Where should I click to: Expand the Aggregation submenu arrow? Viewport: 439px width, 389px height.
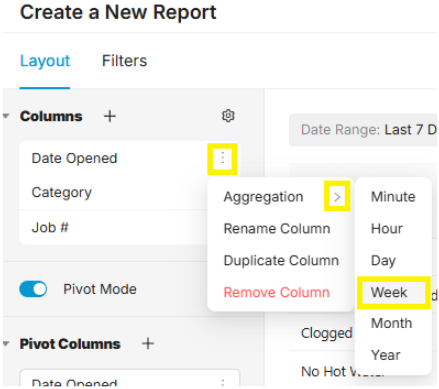(x=337, y=197)
